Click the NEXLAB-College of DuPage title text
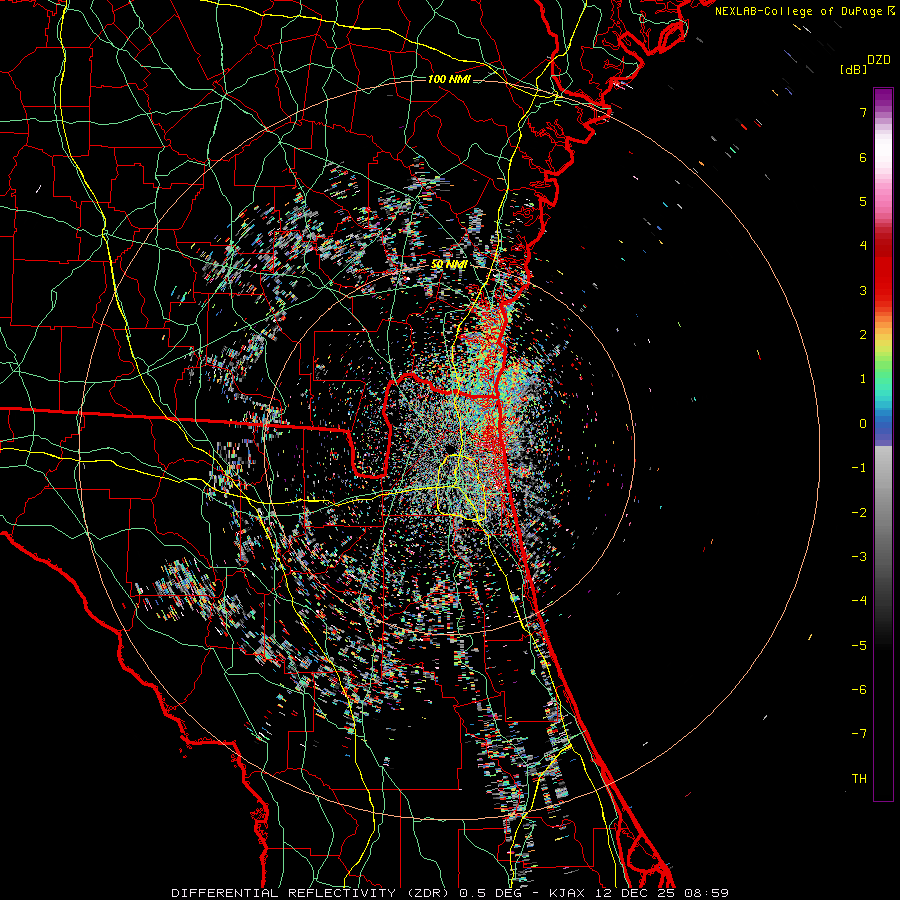The image size is (900, 900). coord(798,11)
